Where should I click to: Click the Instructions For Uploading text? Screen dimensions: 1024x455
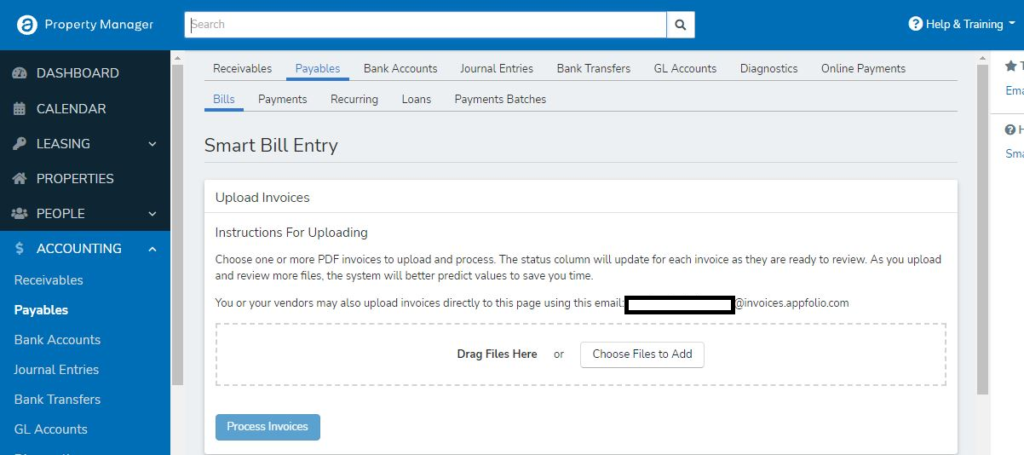tap(291, 232)
